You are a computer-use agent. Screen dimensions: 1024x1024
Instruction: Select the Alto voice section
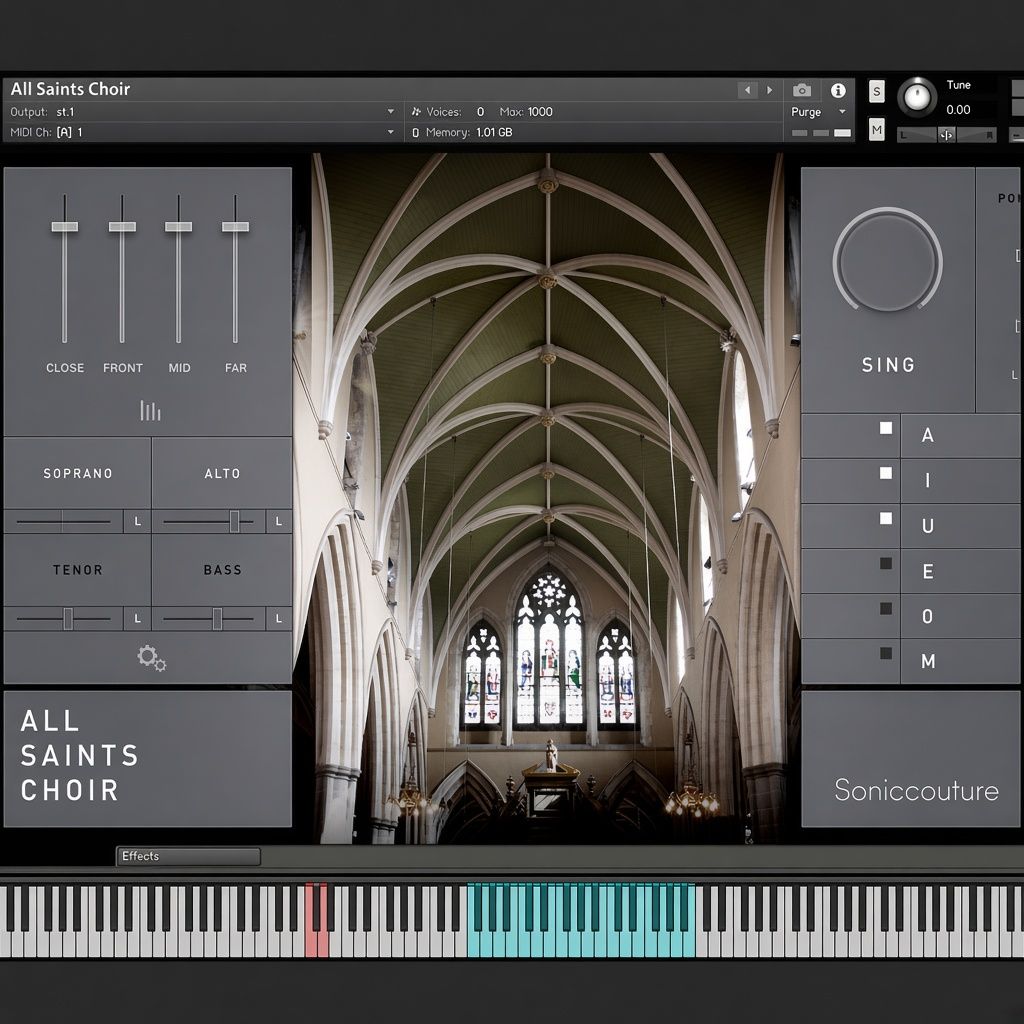222,473
